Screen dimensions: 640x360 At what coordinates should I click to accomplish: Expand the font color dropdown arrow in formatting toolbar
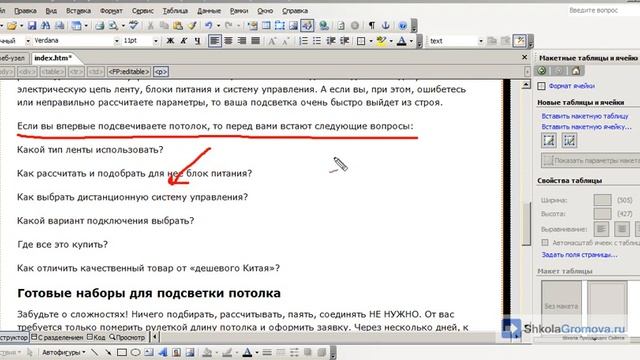[411, 41]
